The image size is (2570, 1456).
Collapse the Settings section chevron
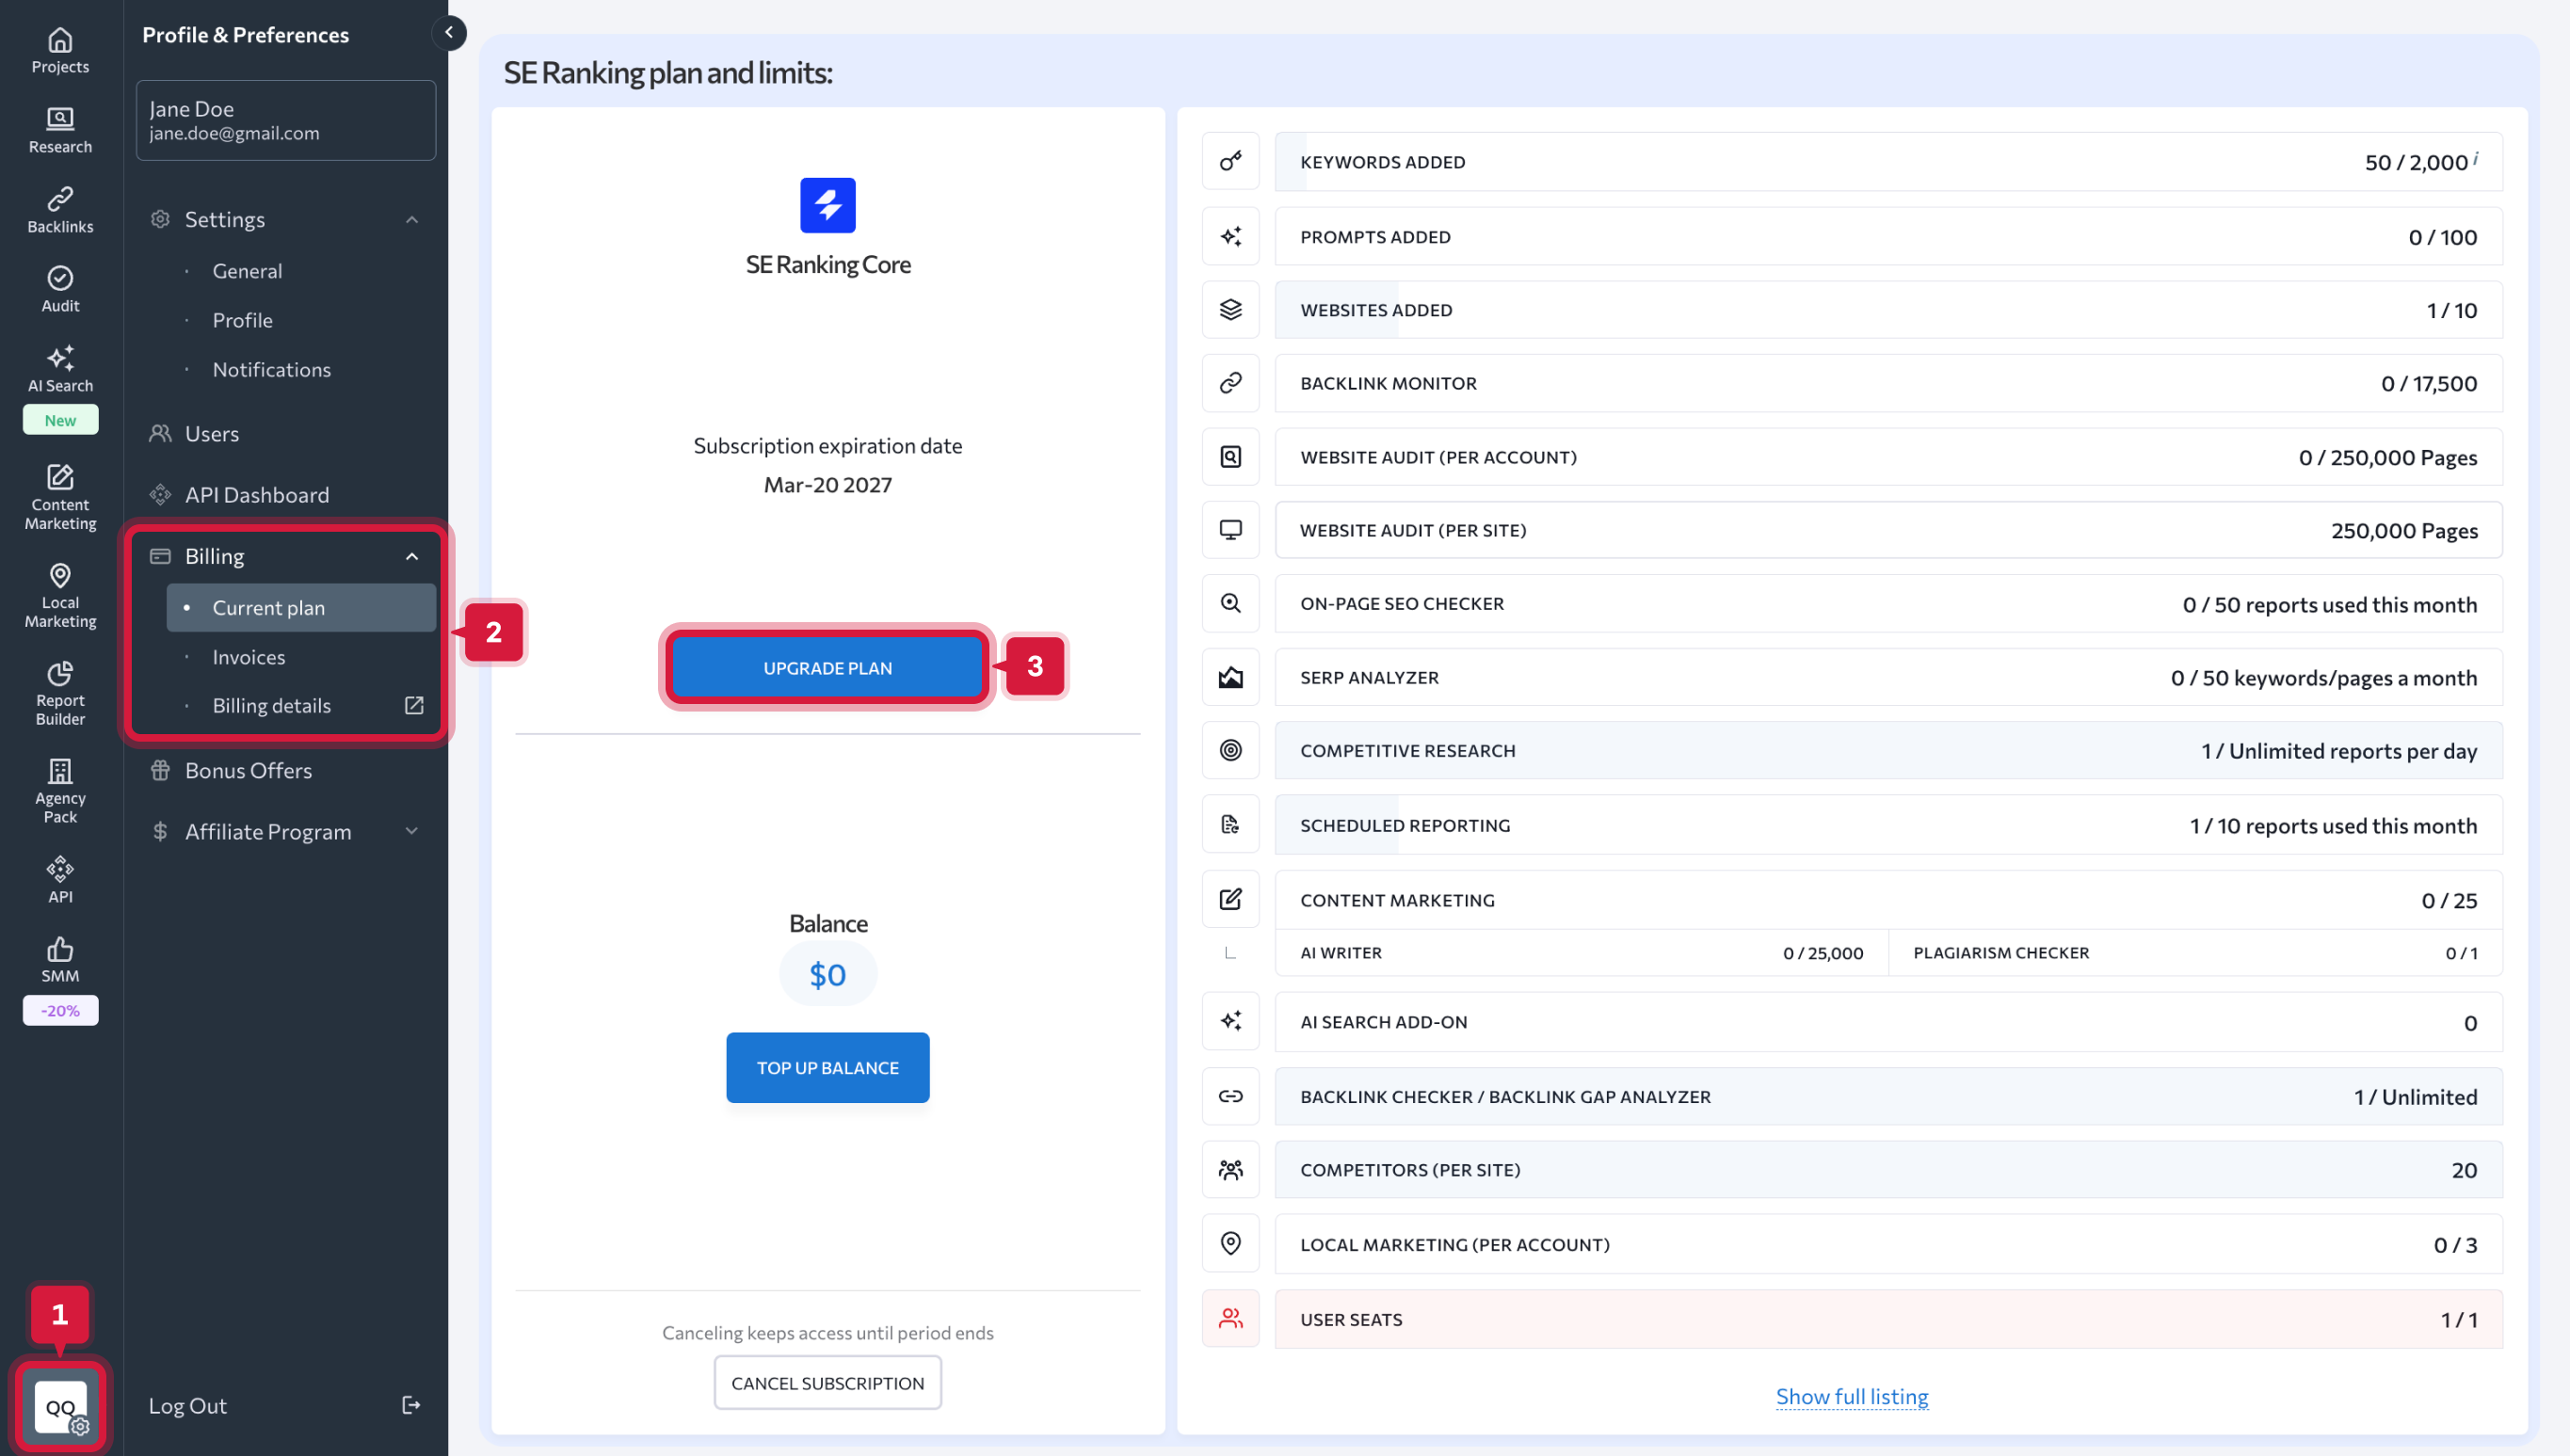412,220
